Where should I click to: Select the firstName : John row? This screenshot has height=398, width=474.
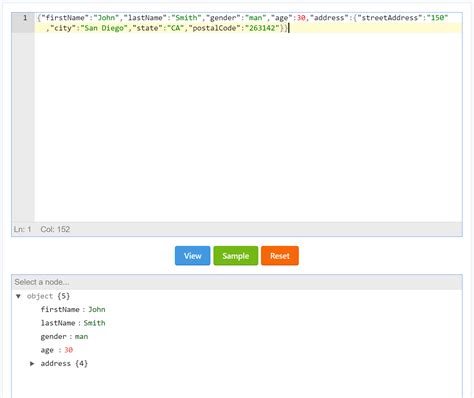[x=73, y=309]
